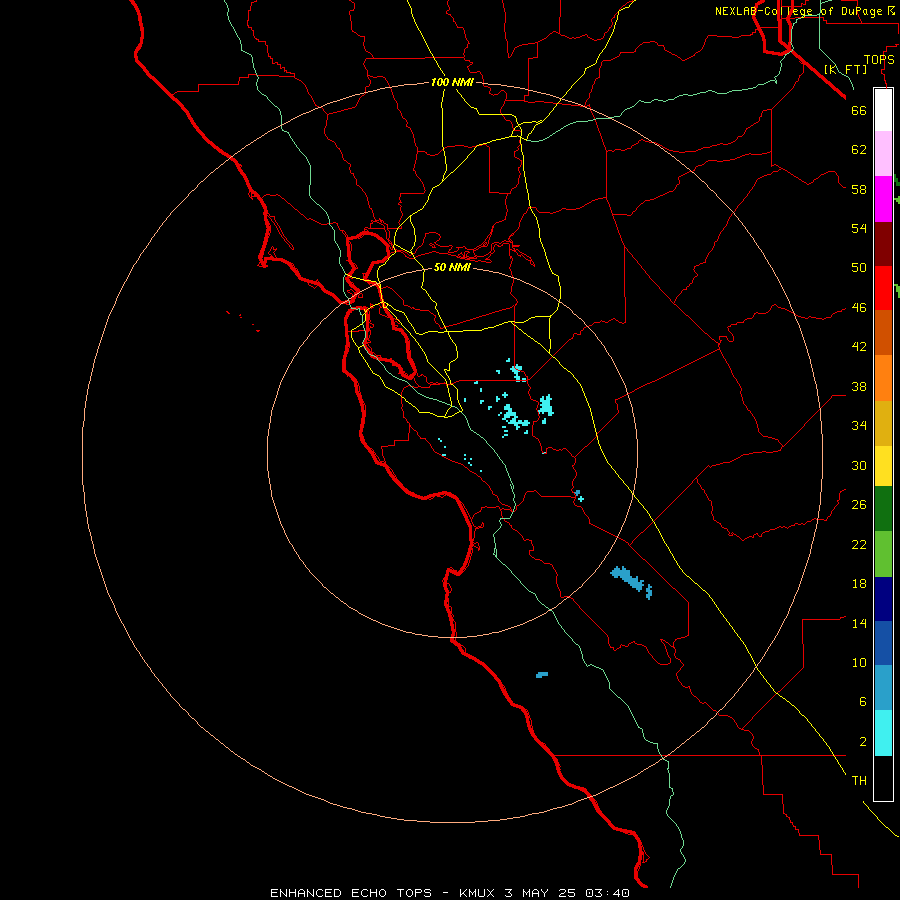Screen dimensions: 900x900
Task: Click the navy blue legend swatch
Action: [883, 599]
